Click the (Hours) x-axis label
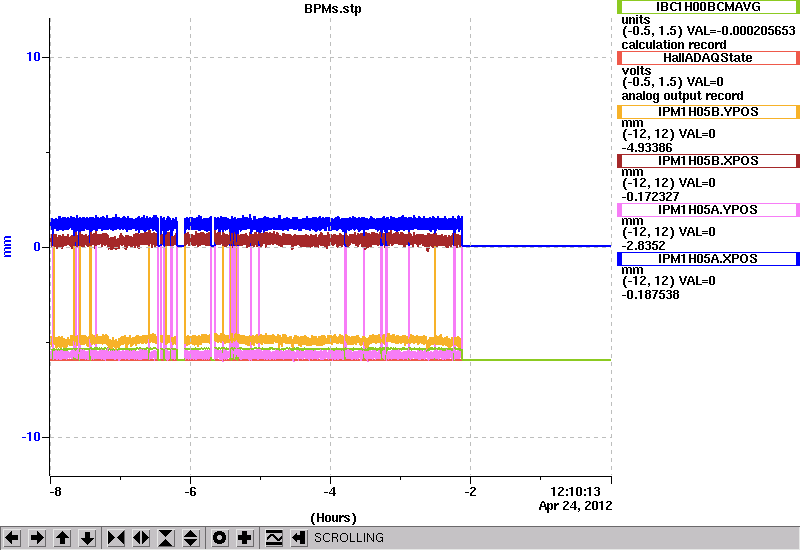 click(333, 518)
